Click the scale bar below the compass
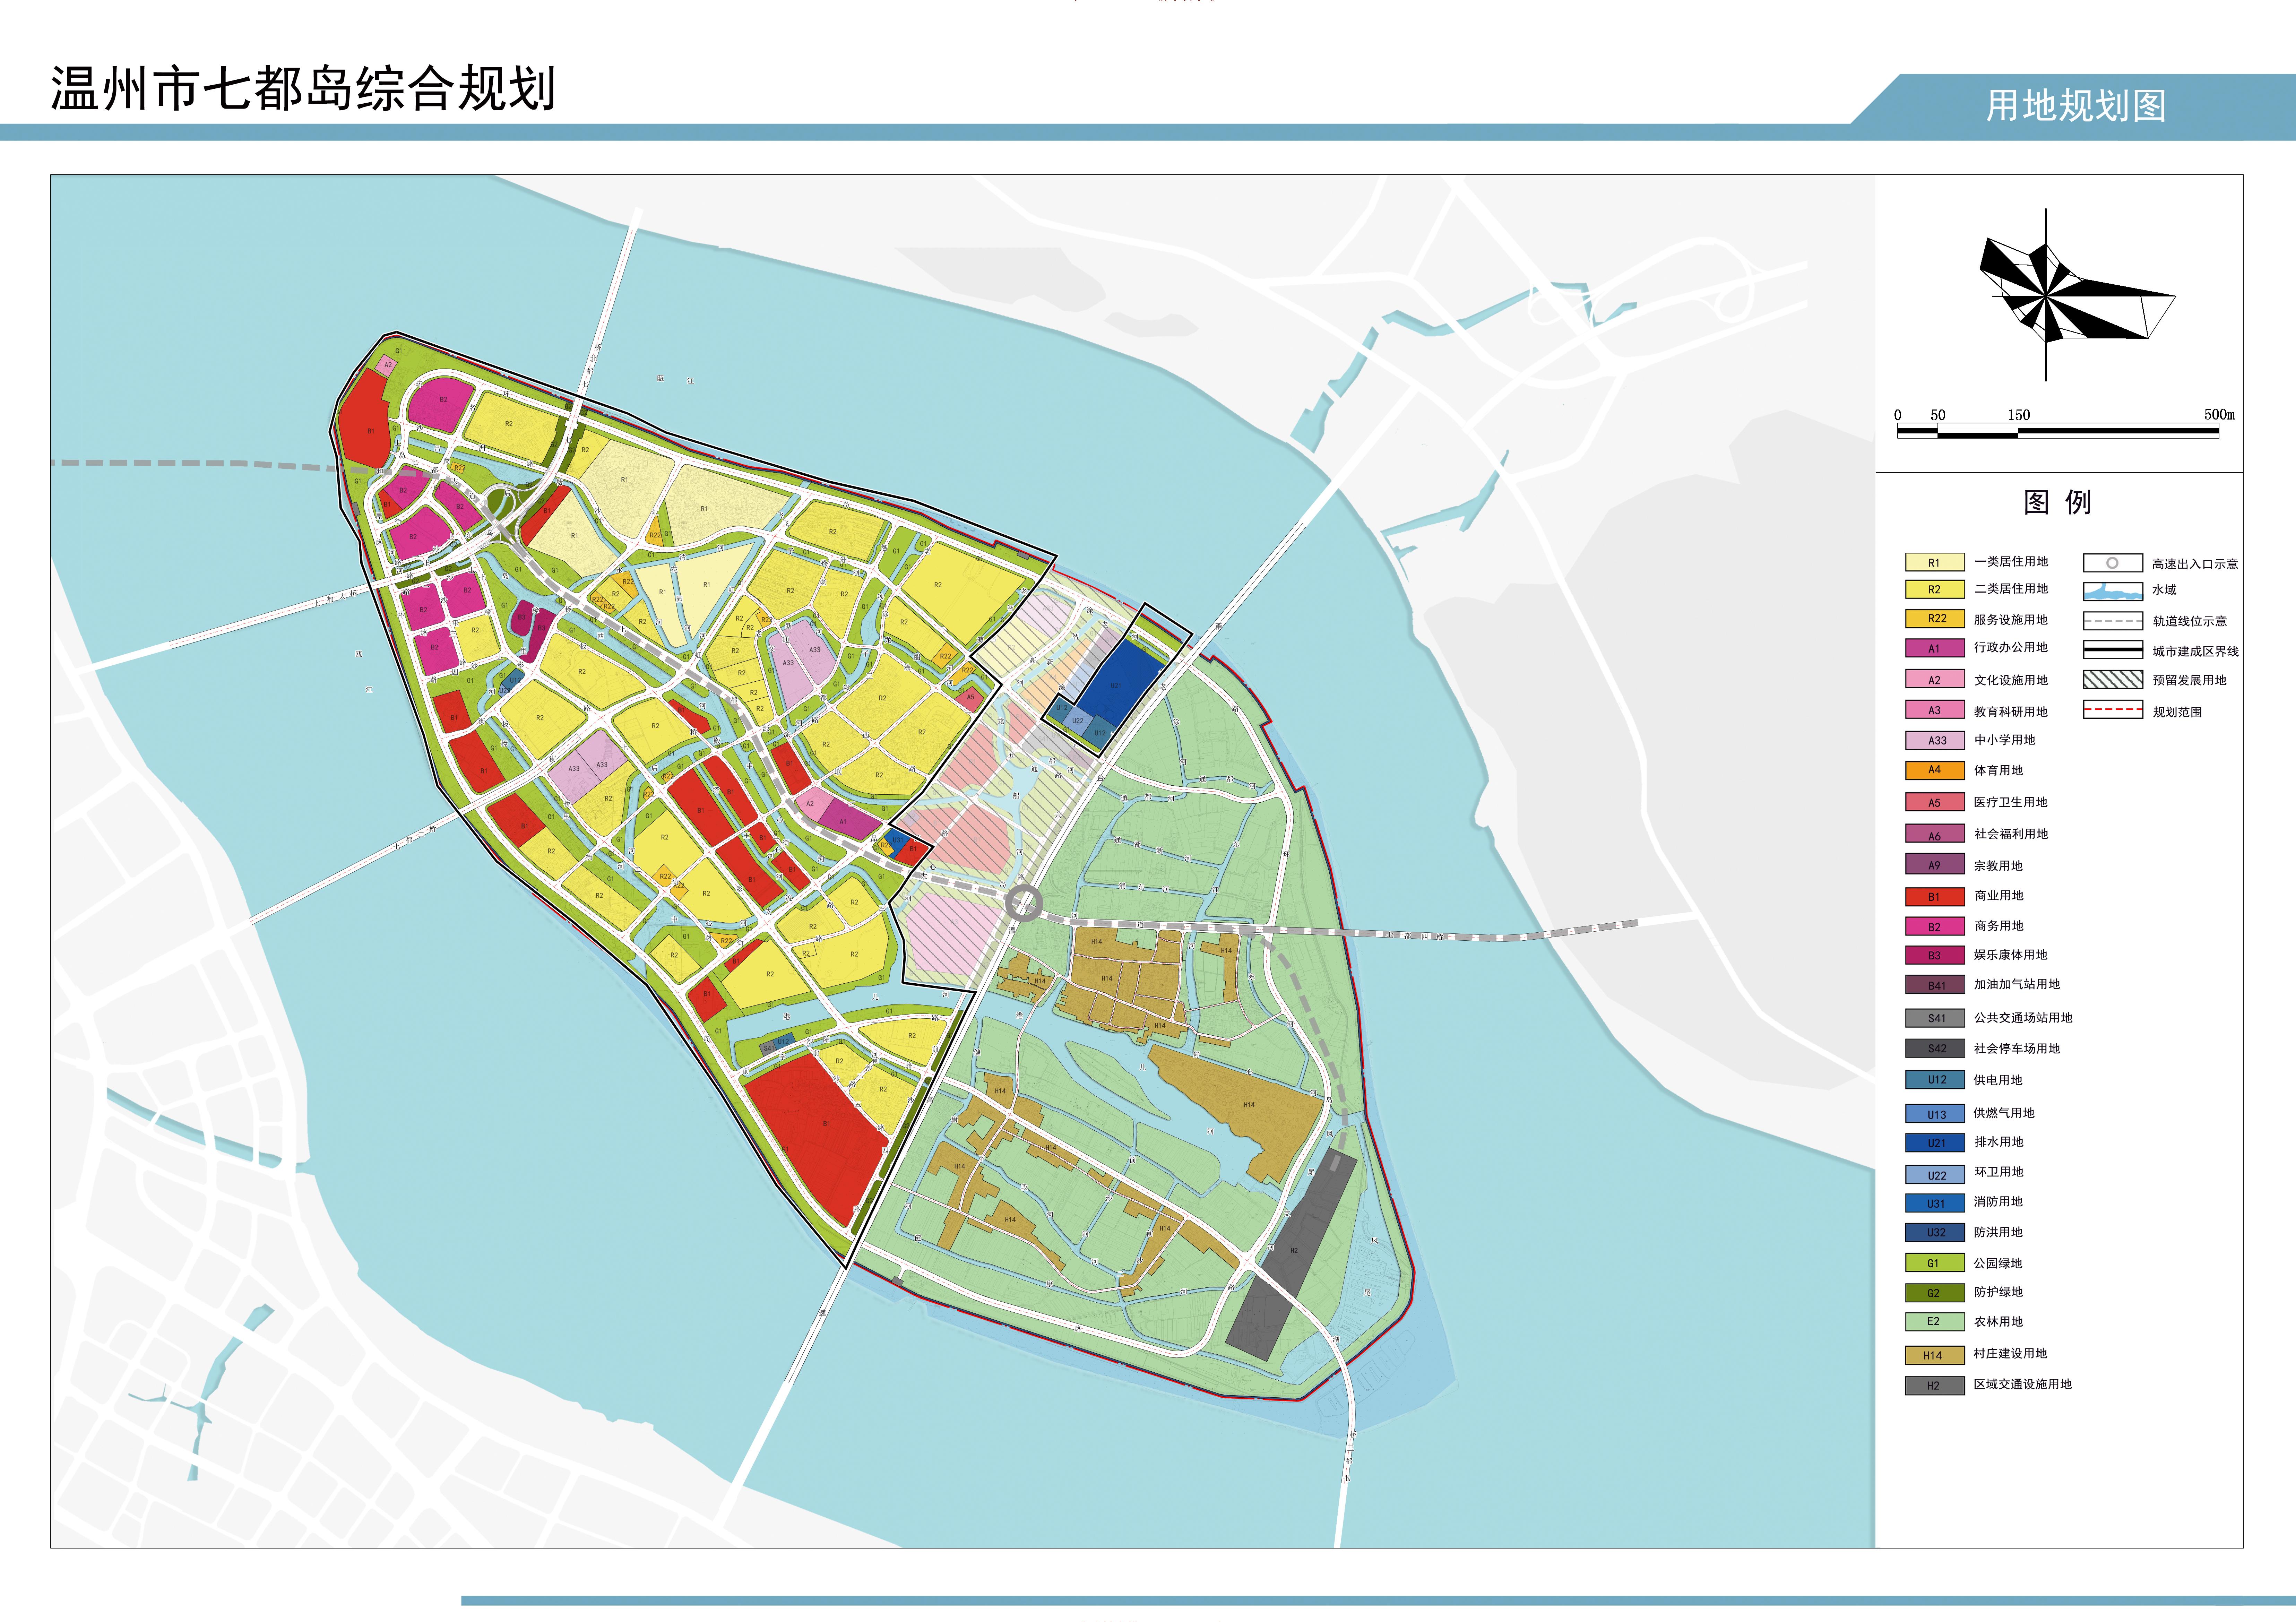2296x1622 pixels. pyautogui.click(x=2058, y=431)
